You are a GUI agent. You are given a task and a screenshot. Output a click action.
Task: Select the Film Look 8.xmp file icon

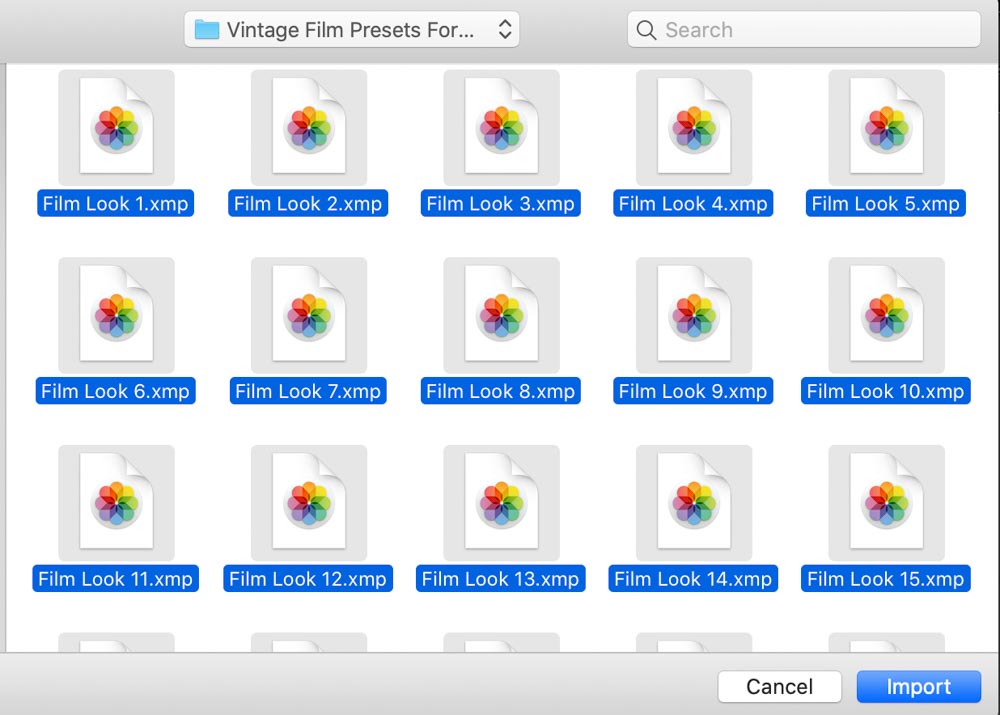501,315
